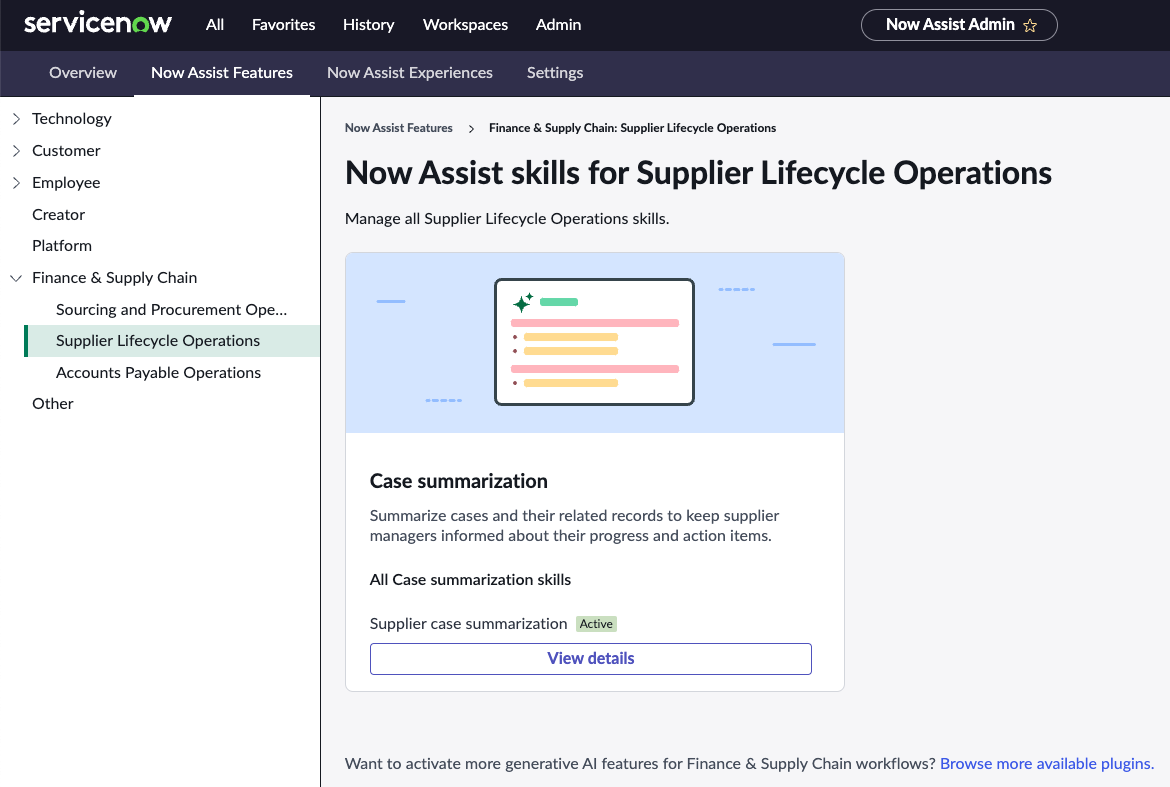Expand the Technology tree node
The image size is (1170, 787).
[x=16, y=119]
